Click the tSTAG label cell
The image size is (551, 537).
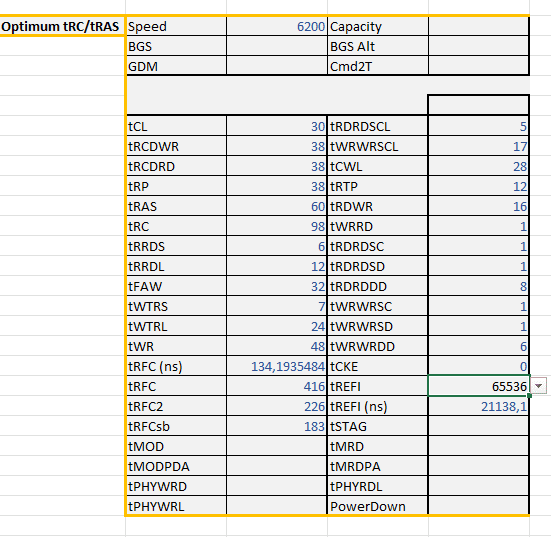[378, 426]
